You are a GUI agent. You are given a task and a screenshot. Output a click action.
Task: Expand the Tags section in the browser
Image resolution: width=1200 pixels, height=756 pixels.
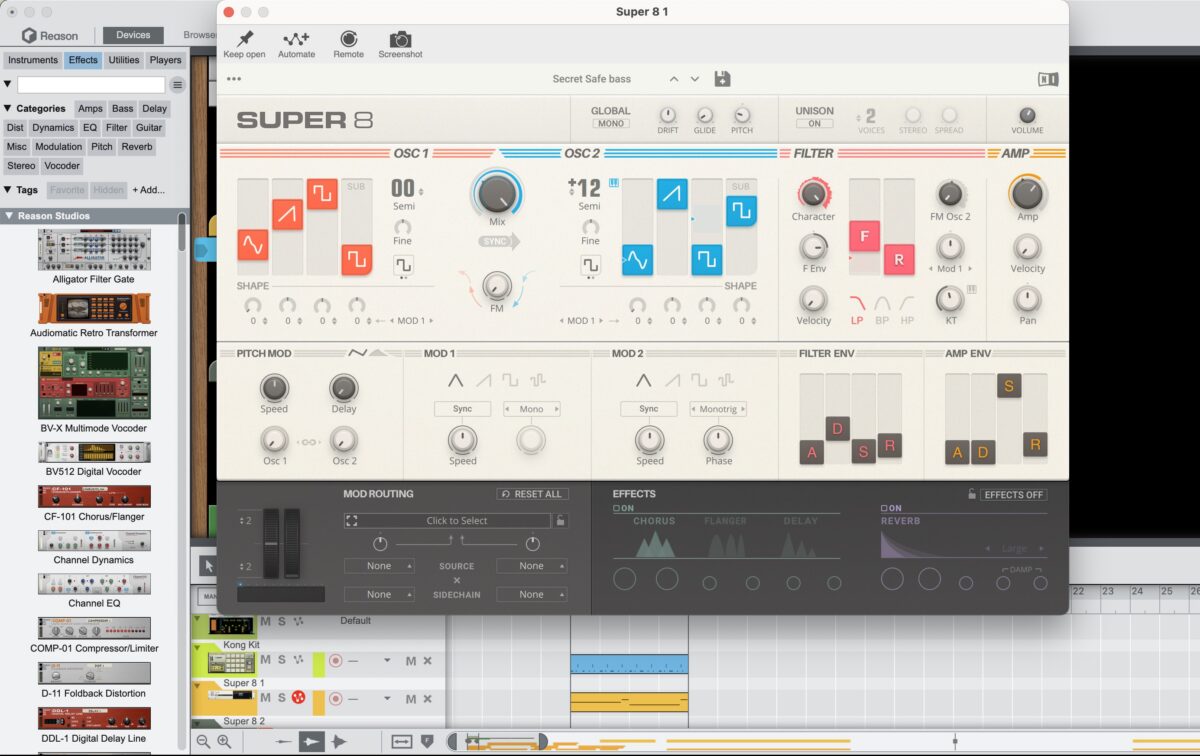(8, 189)
